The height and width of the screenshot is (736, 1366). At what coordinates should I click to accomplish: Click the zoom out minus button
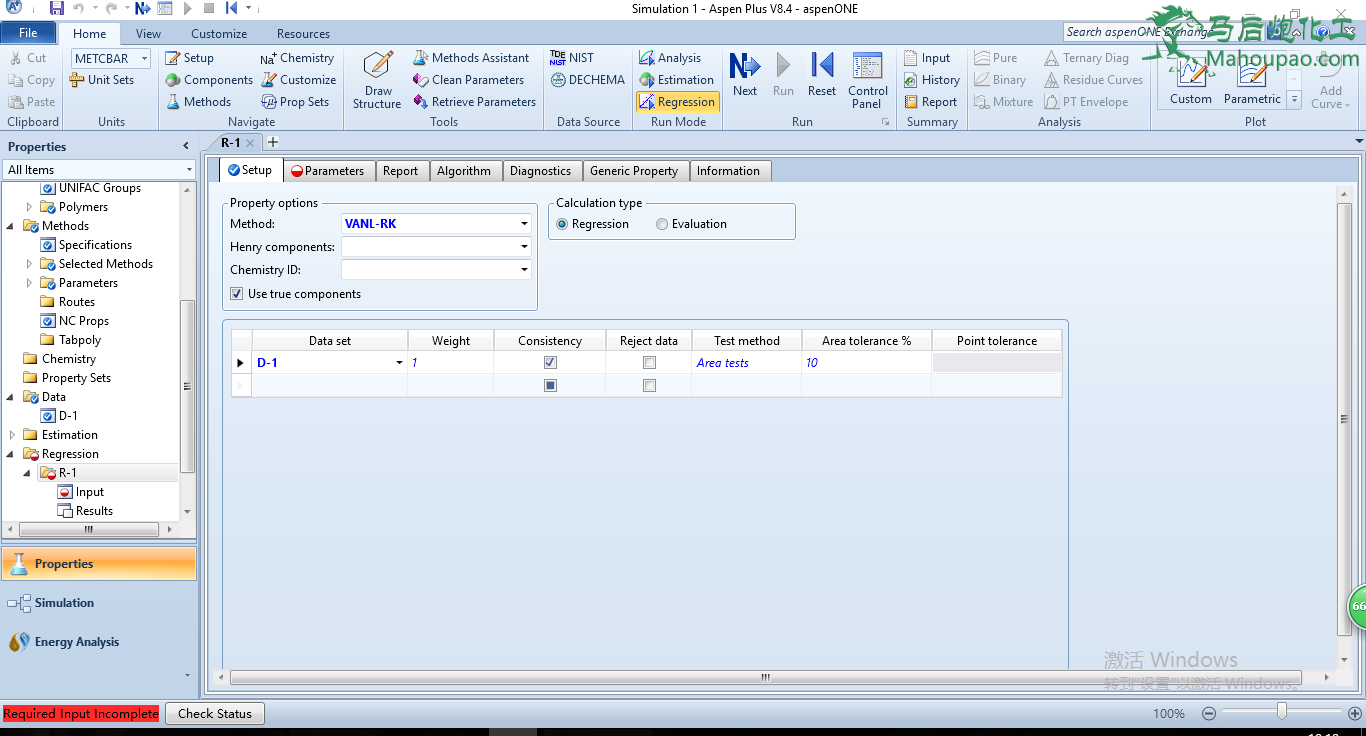pyautogui.click(x=1209, y=713)
